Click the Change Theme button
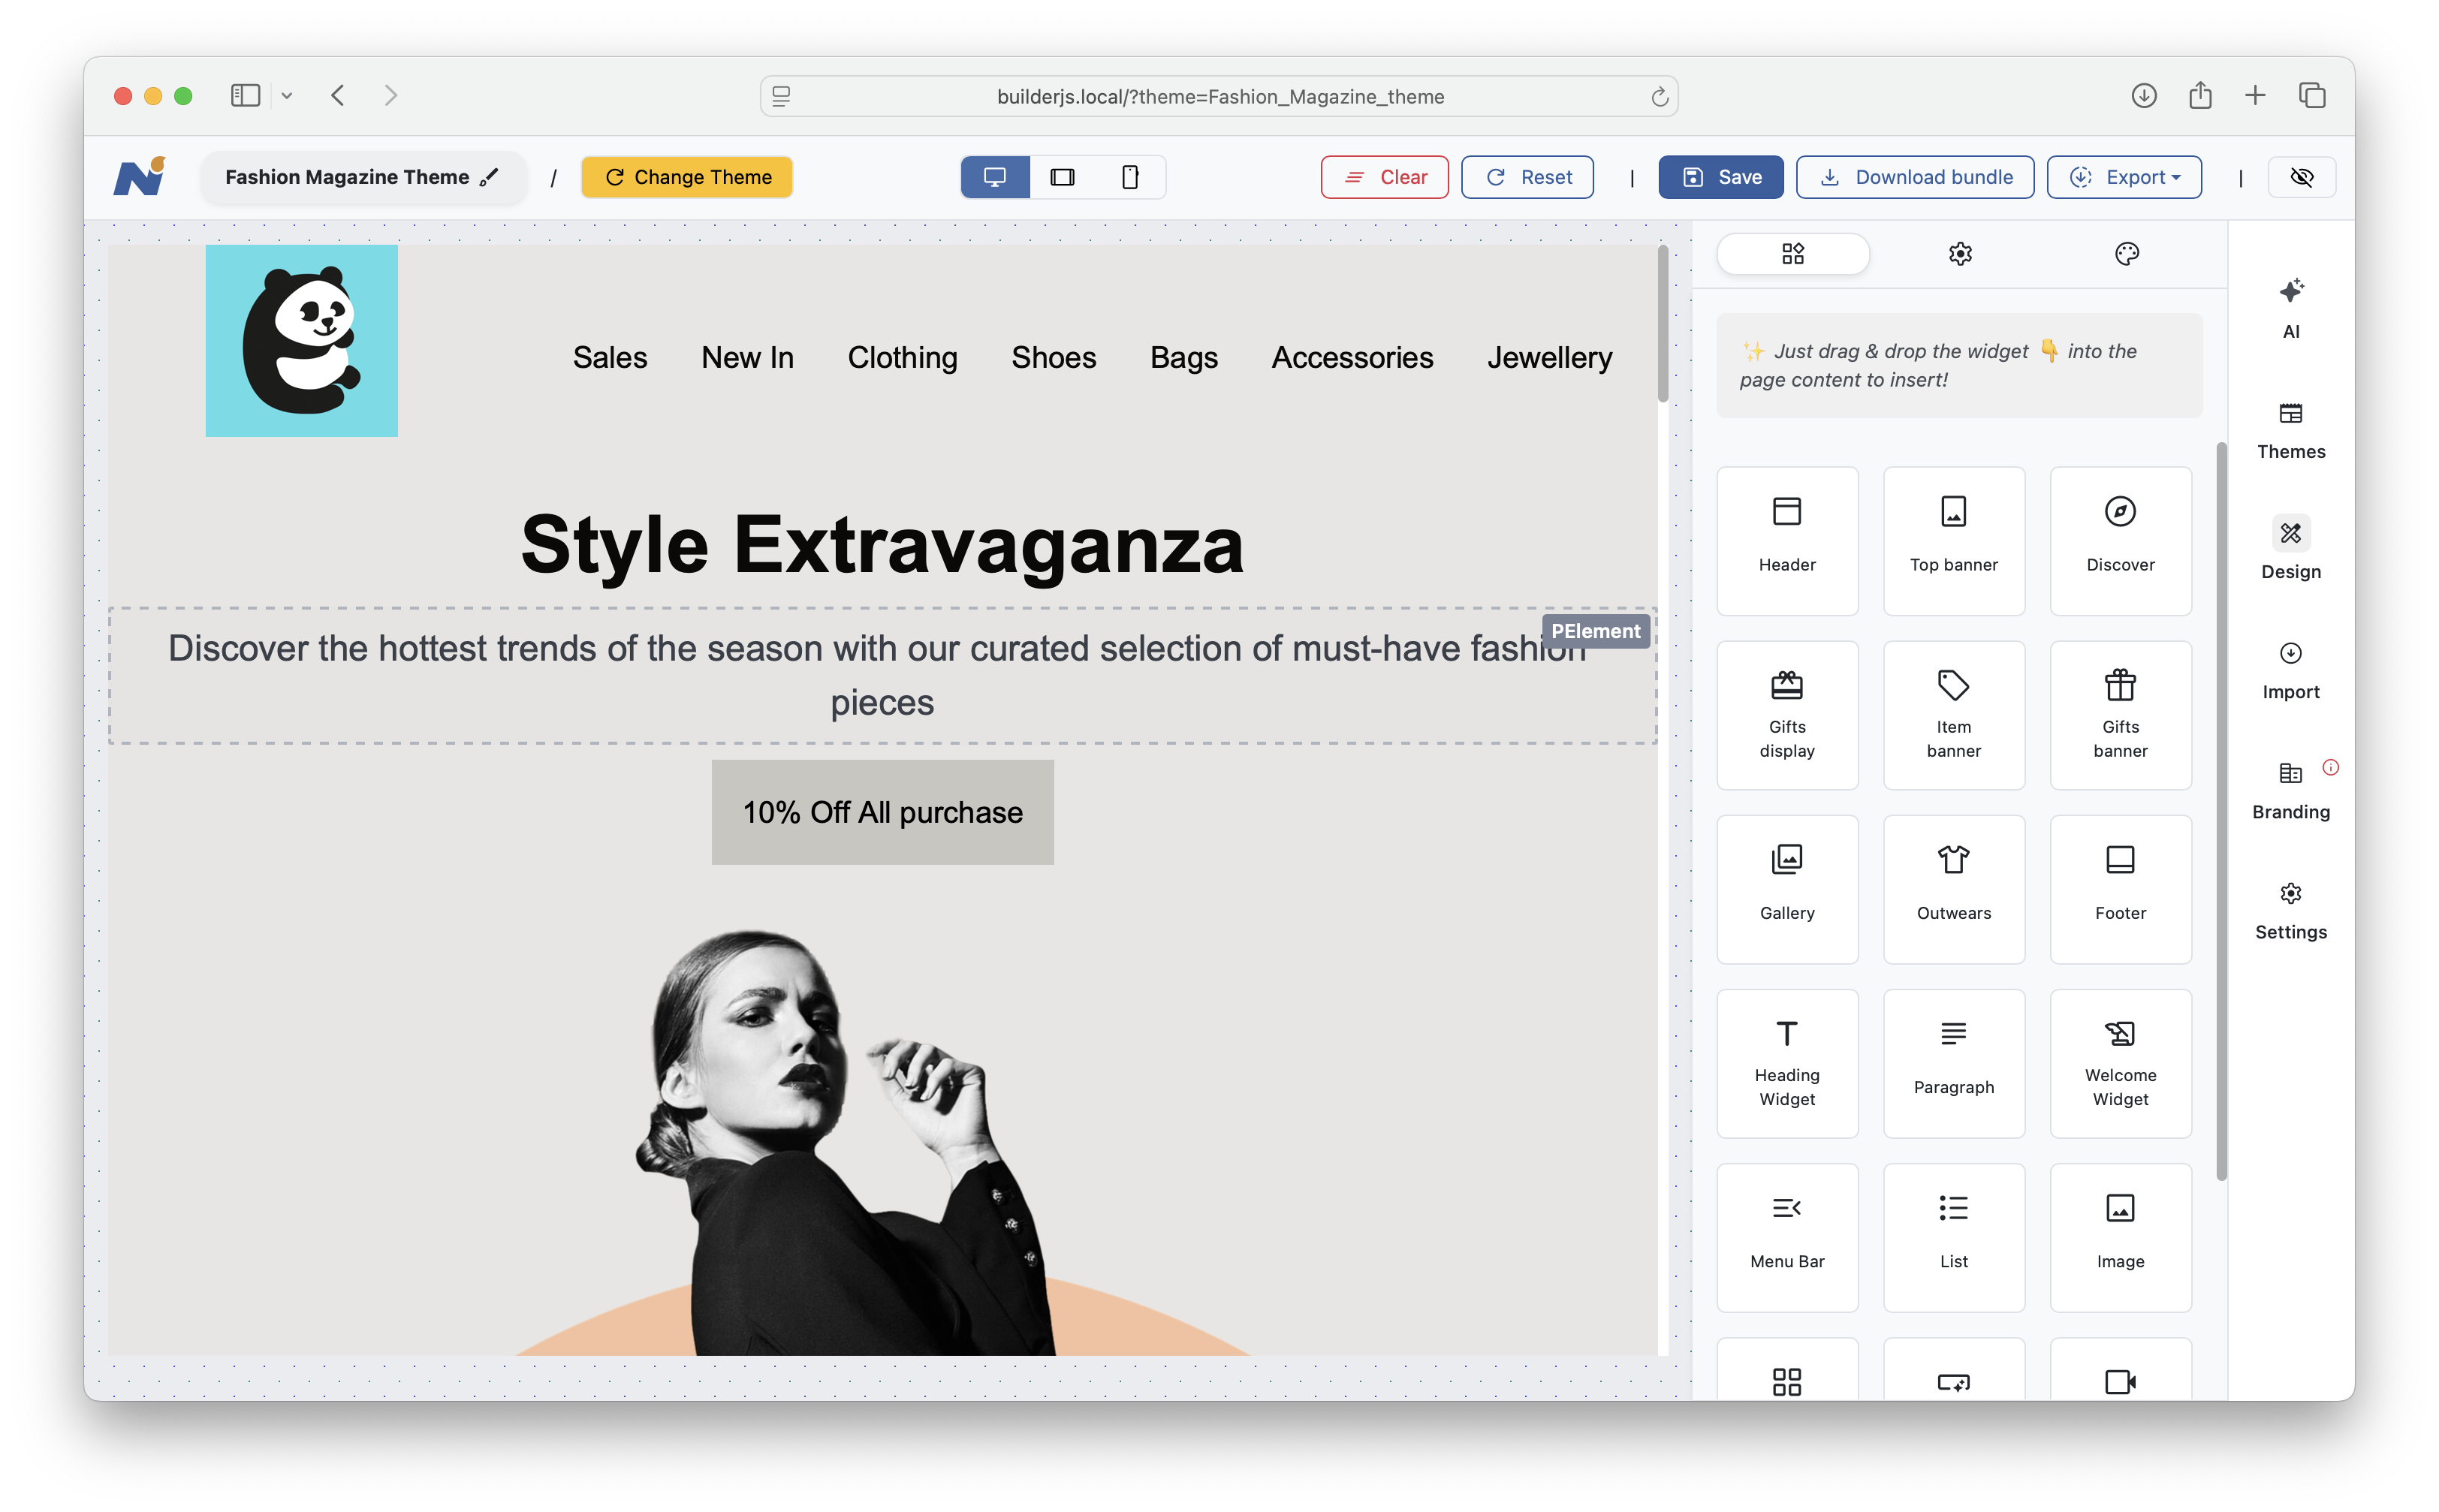This screenshot has height=1512, width=2439. tap(687, 177)
